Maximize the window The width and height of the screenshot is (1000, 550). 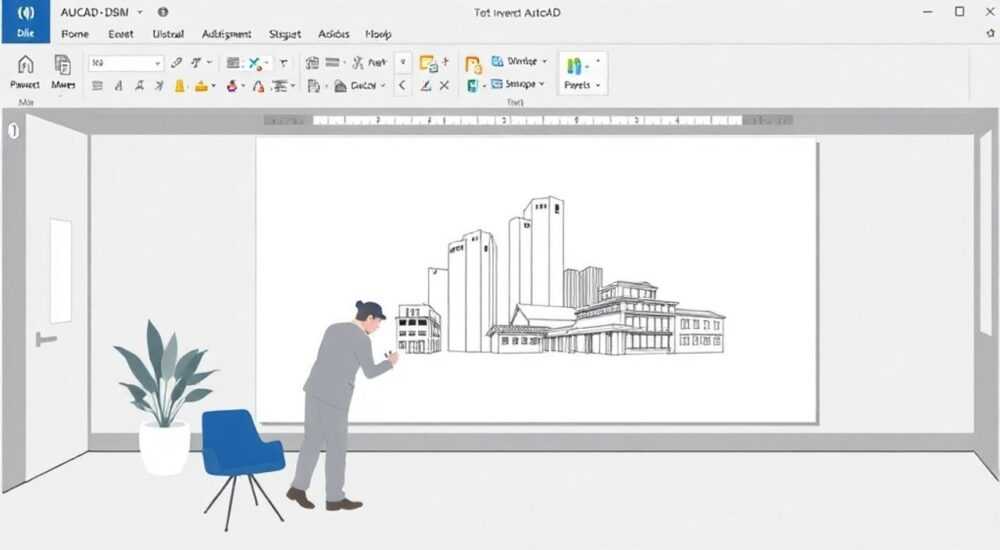[x=959, y=11]
